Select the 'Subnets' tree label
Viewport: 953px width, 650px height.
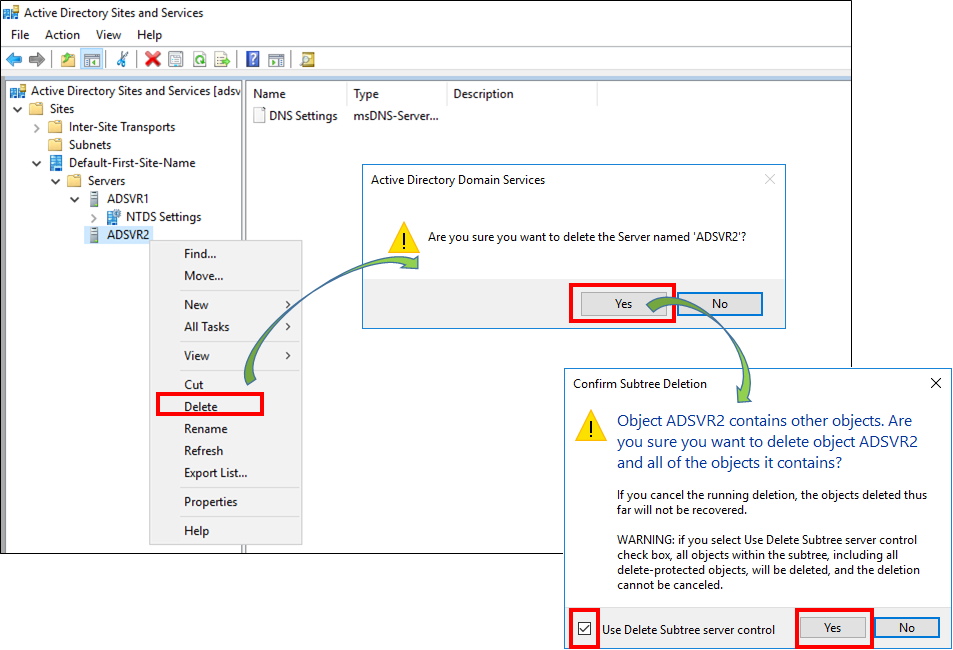pos(90,145)
